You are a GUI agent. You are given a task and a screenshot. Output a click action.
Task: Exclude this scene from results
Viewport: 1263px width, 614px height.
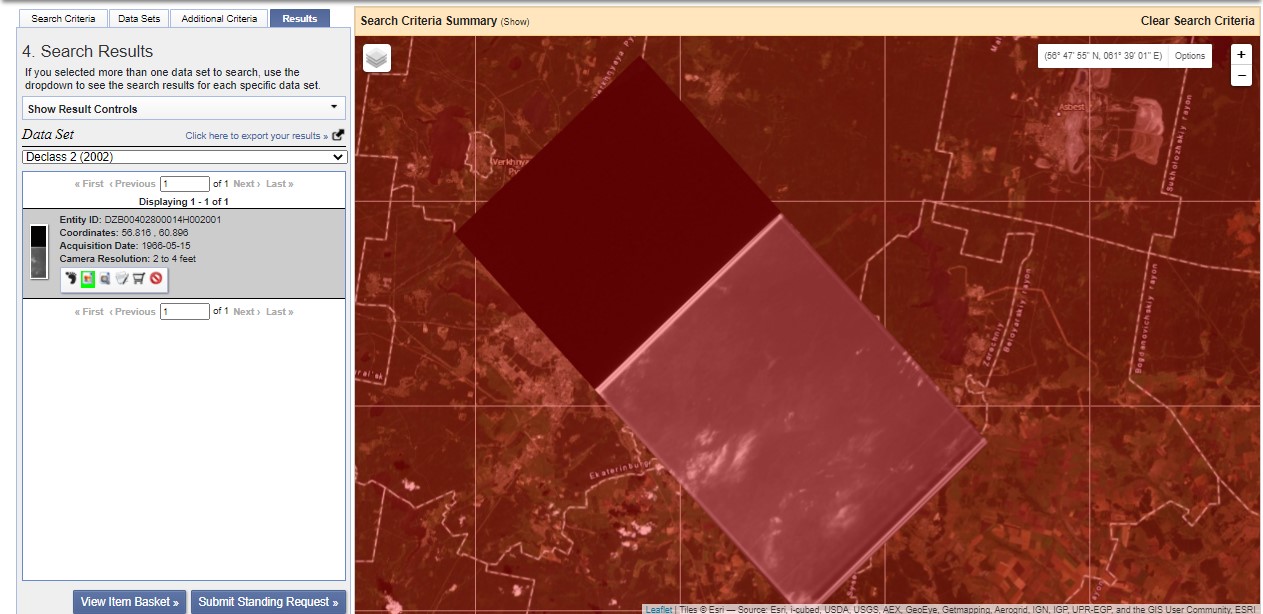click(x=156, y=279)
